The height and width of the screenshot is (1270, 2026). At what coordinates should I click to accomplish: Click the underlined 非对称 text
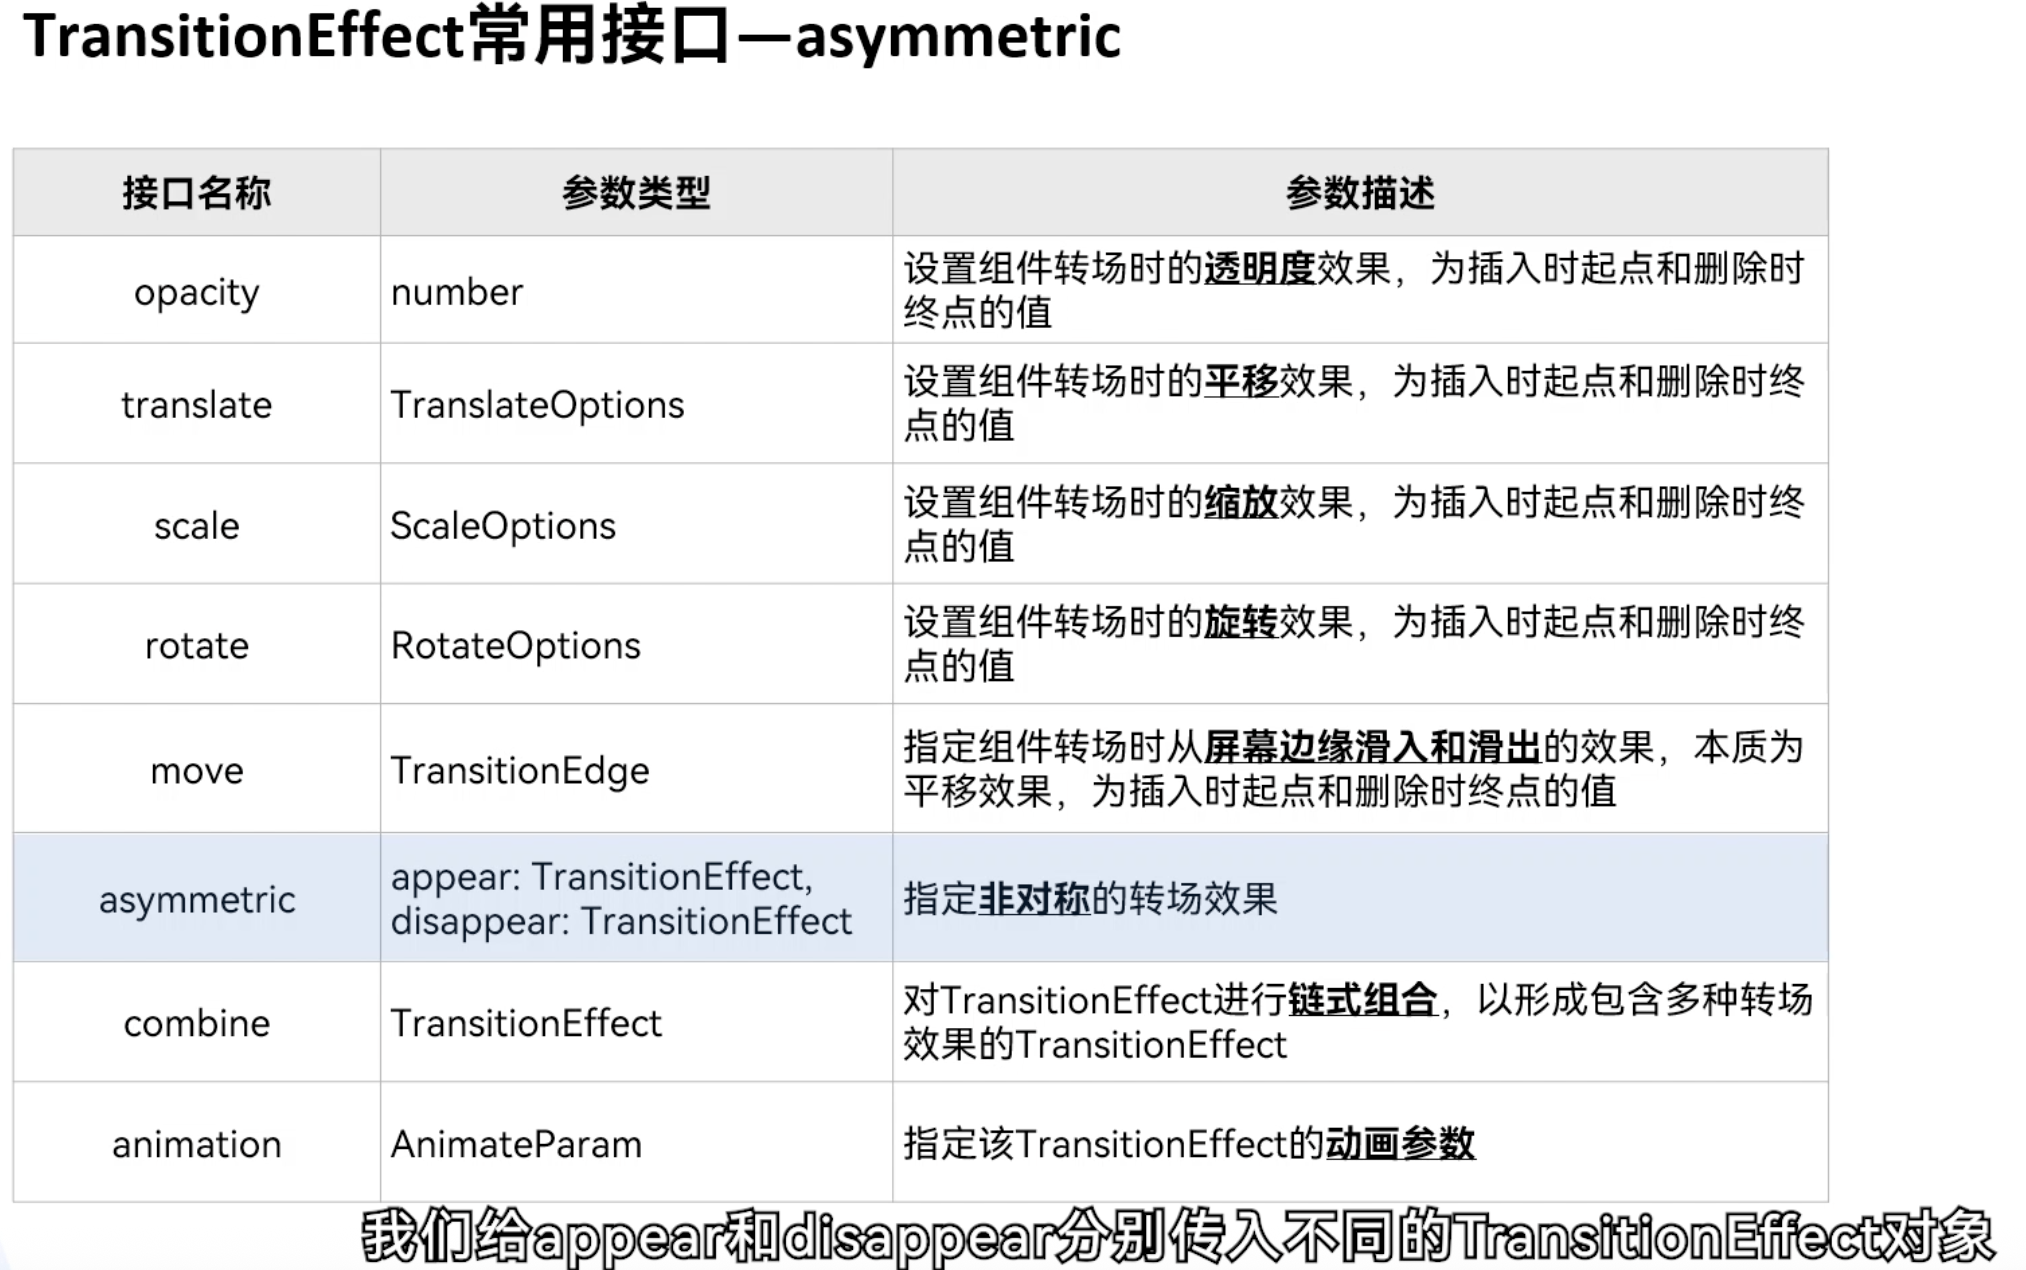coord(1033,899)
